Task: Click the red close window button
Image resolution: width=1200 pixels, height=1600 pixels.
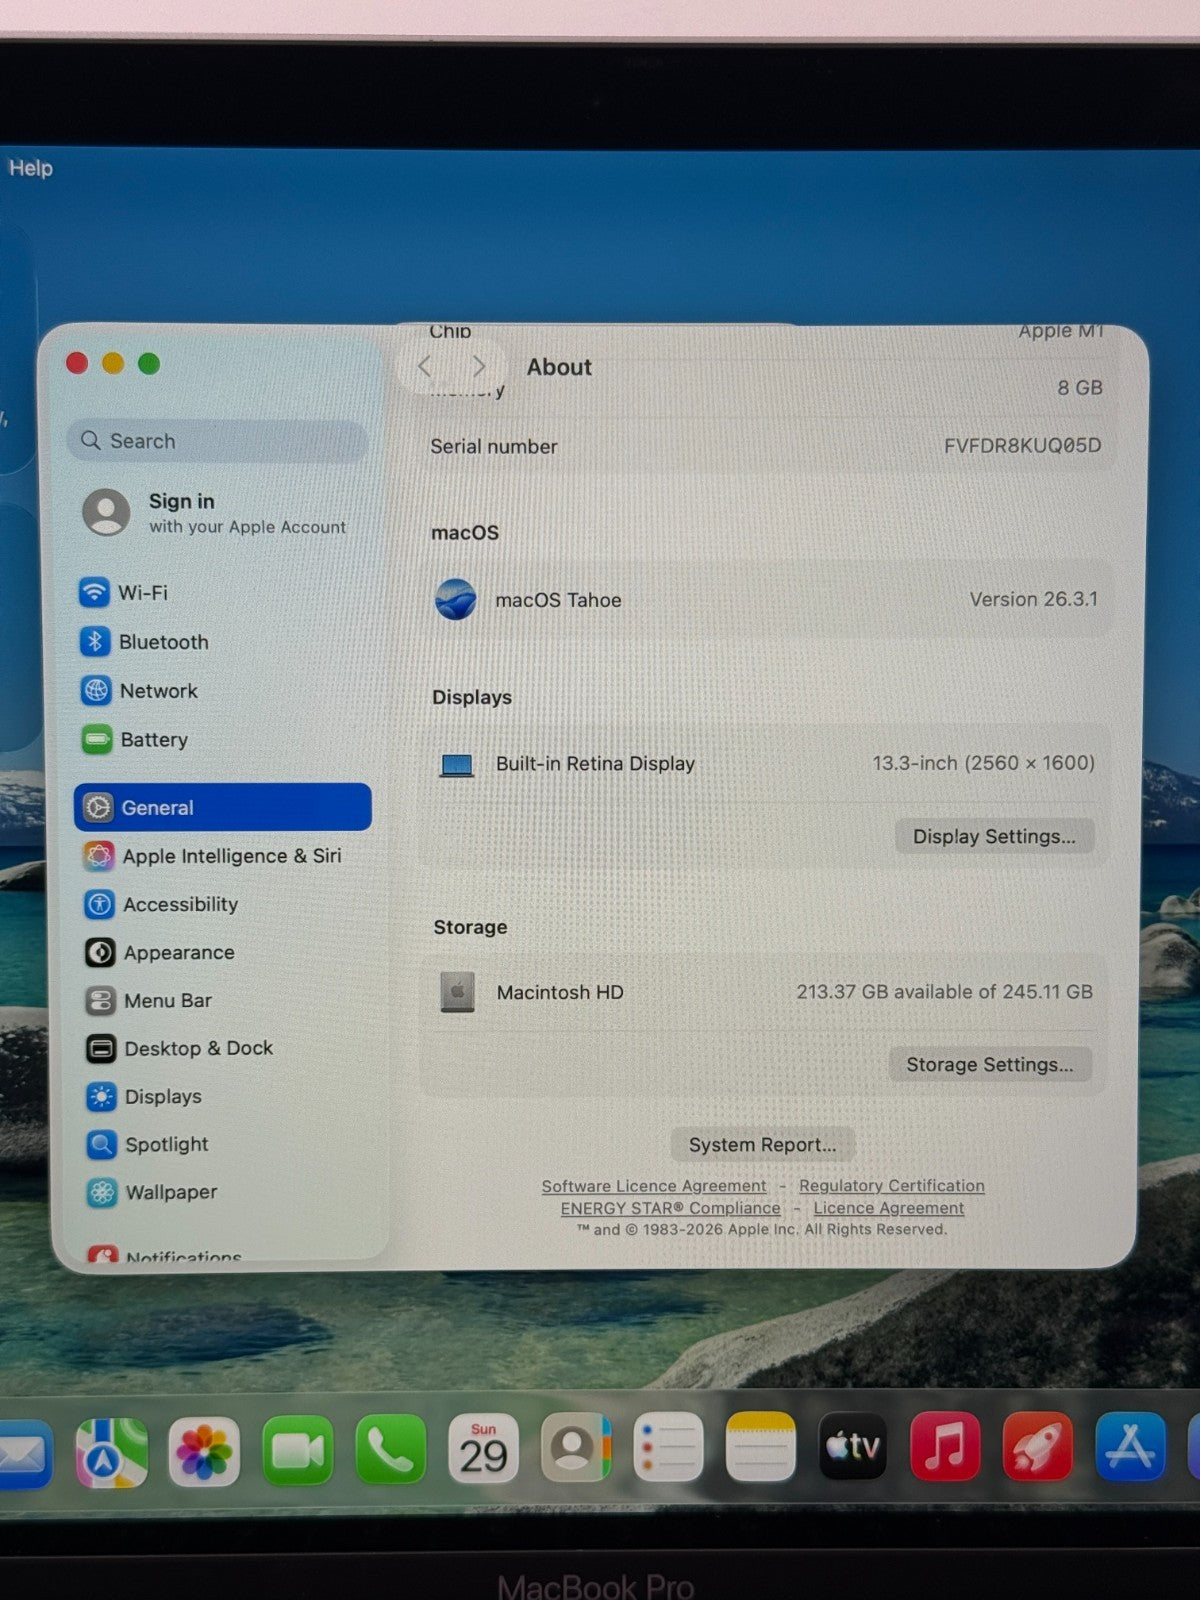Action: pyautogui.click(x=77, y=363)
